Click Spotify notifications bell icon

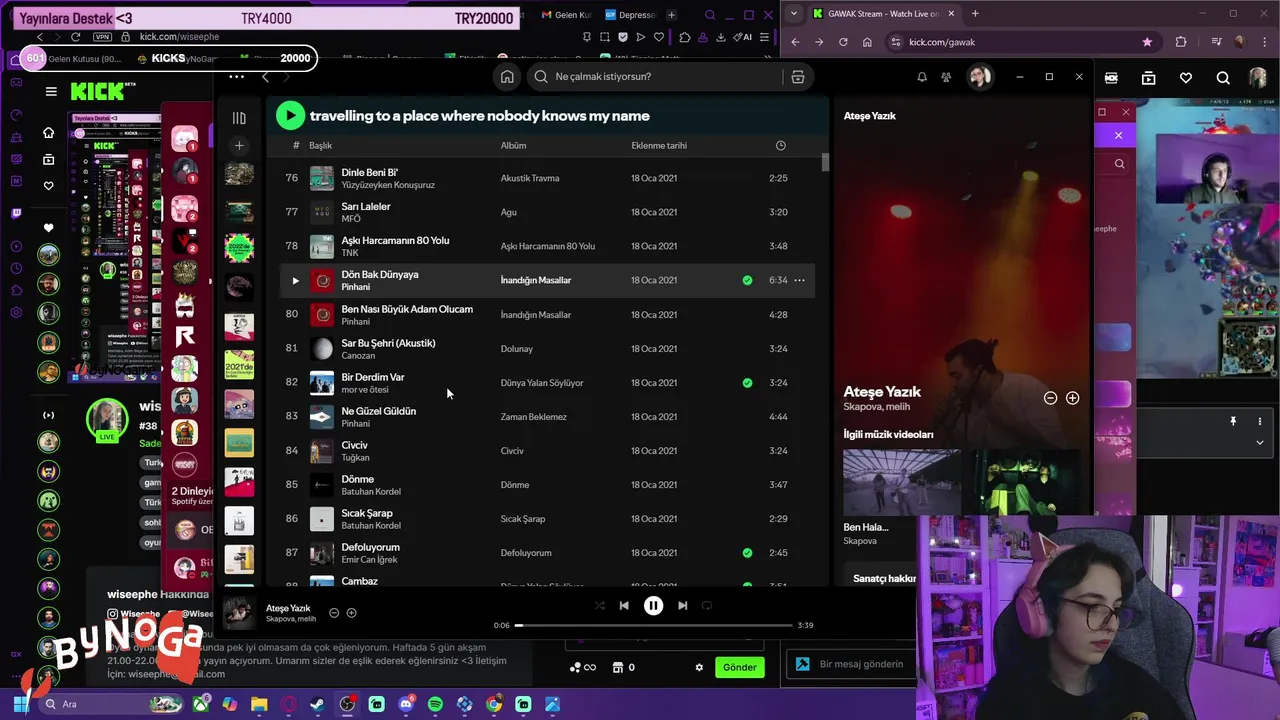coord(922,77)
